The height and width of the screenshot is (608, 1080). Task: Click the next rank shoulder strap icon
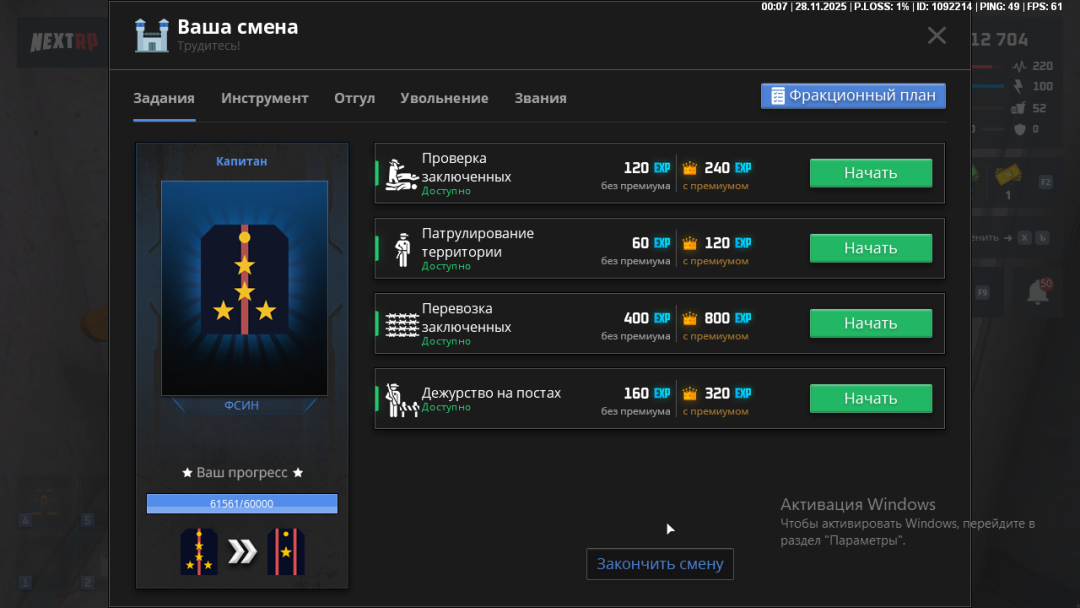coord(286,552)
